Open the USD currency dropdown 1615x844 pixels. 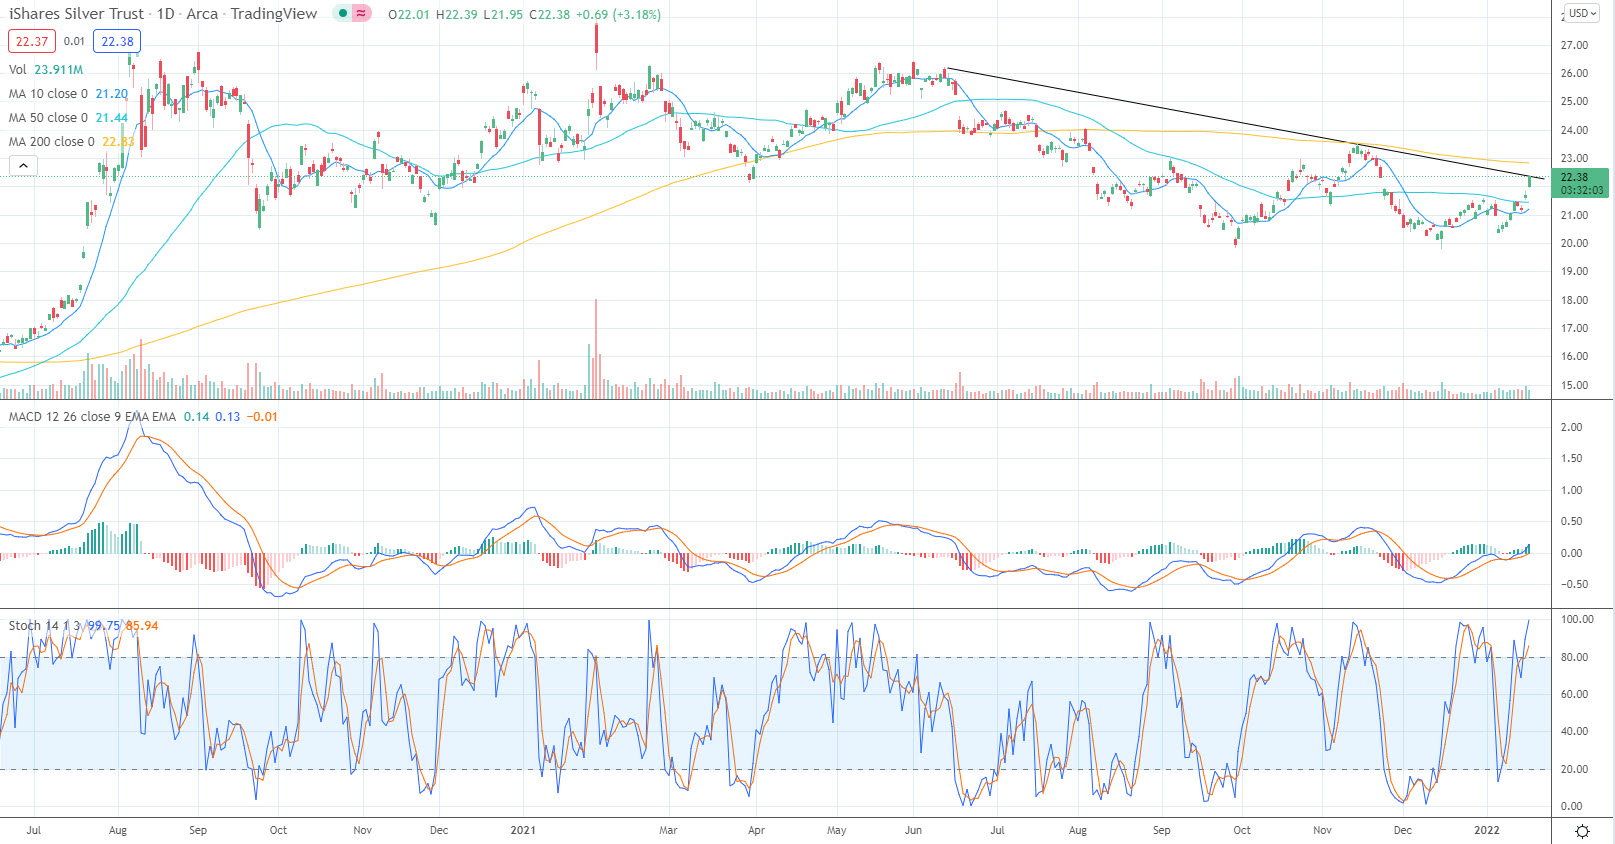click(x=1582, y=13)
